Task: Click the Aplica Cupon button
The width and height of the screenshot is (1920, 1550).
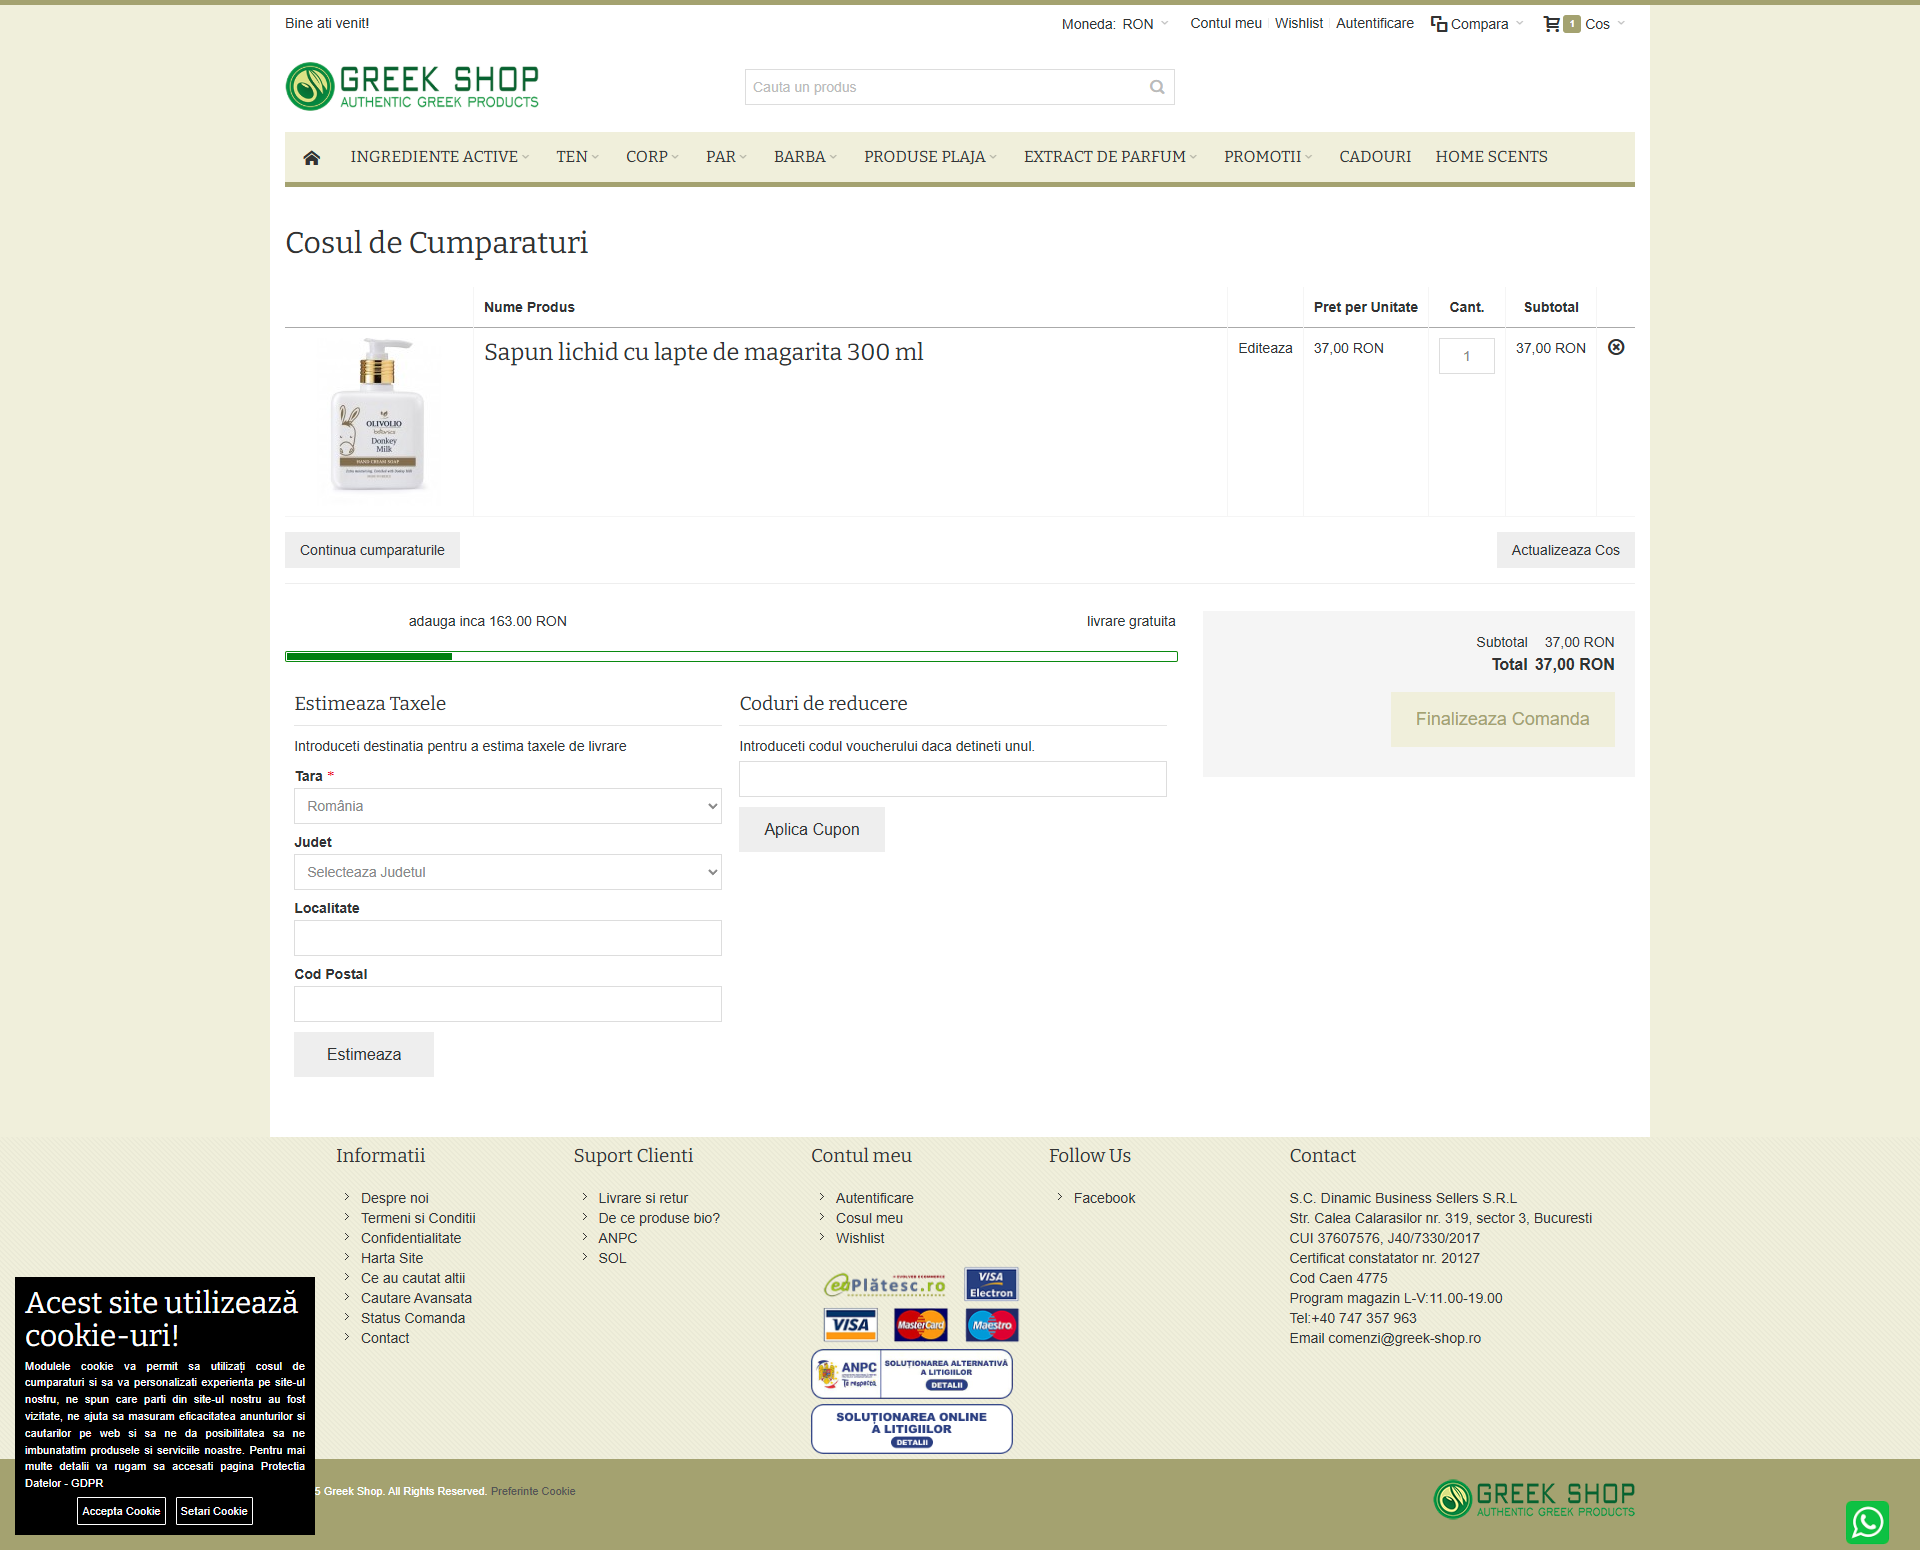Action: [811, 829]
